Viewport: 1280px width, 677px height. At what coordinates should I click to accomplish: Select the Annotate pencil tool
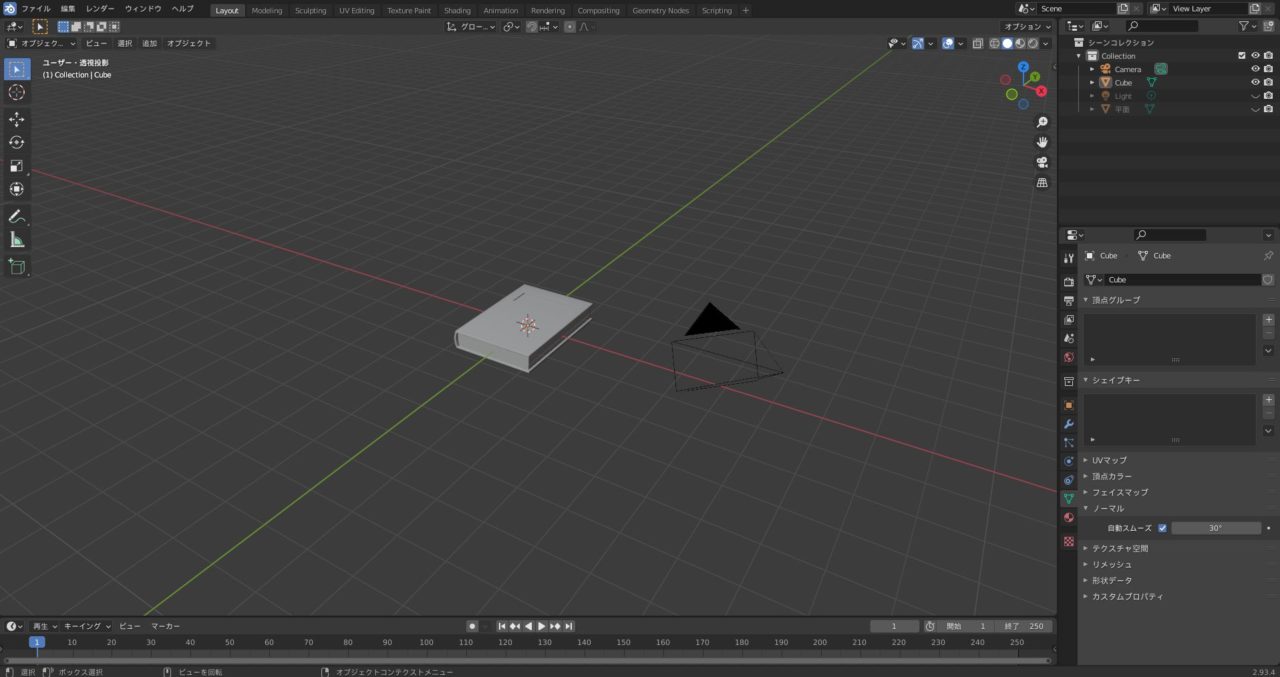tap(17, 217)
